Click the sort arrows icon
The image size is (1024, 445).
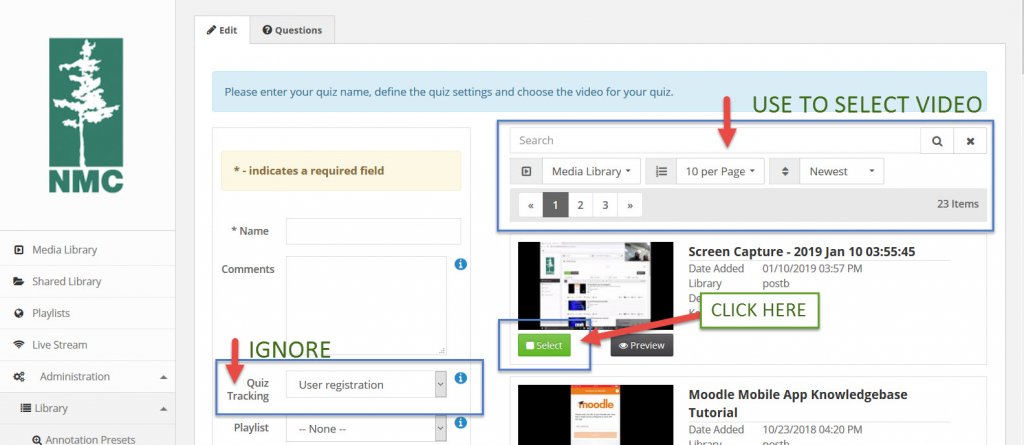[784, 172]
